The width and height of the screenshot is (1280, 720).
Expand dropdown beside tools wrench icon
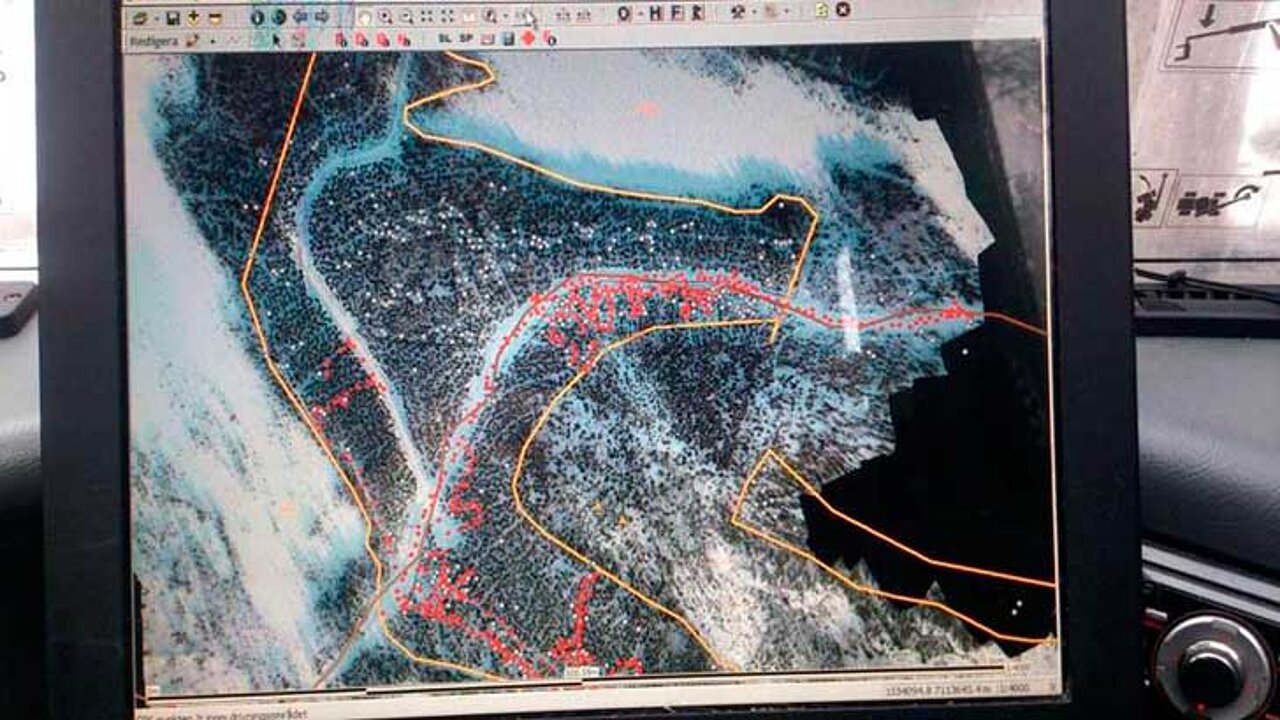pyautogui.click(x=754, y=12)
